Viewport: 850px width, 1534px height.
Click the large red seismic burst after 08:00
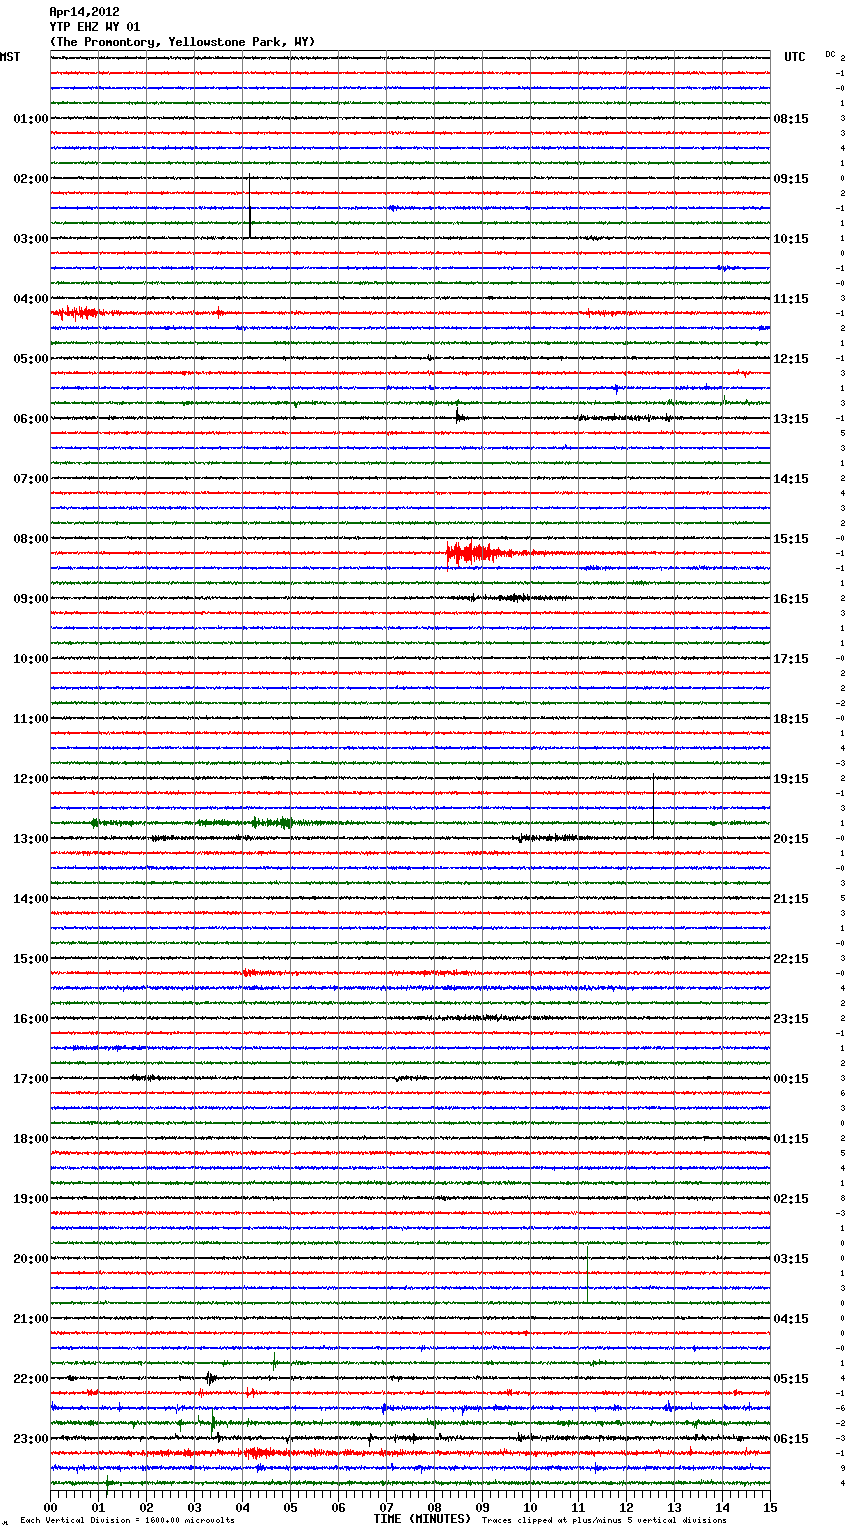tap(472, 553)
